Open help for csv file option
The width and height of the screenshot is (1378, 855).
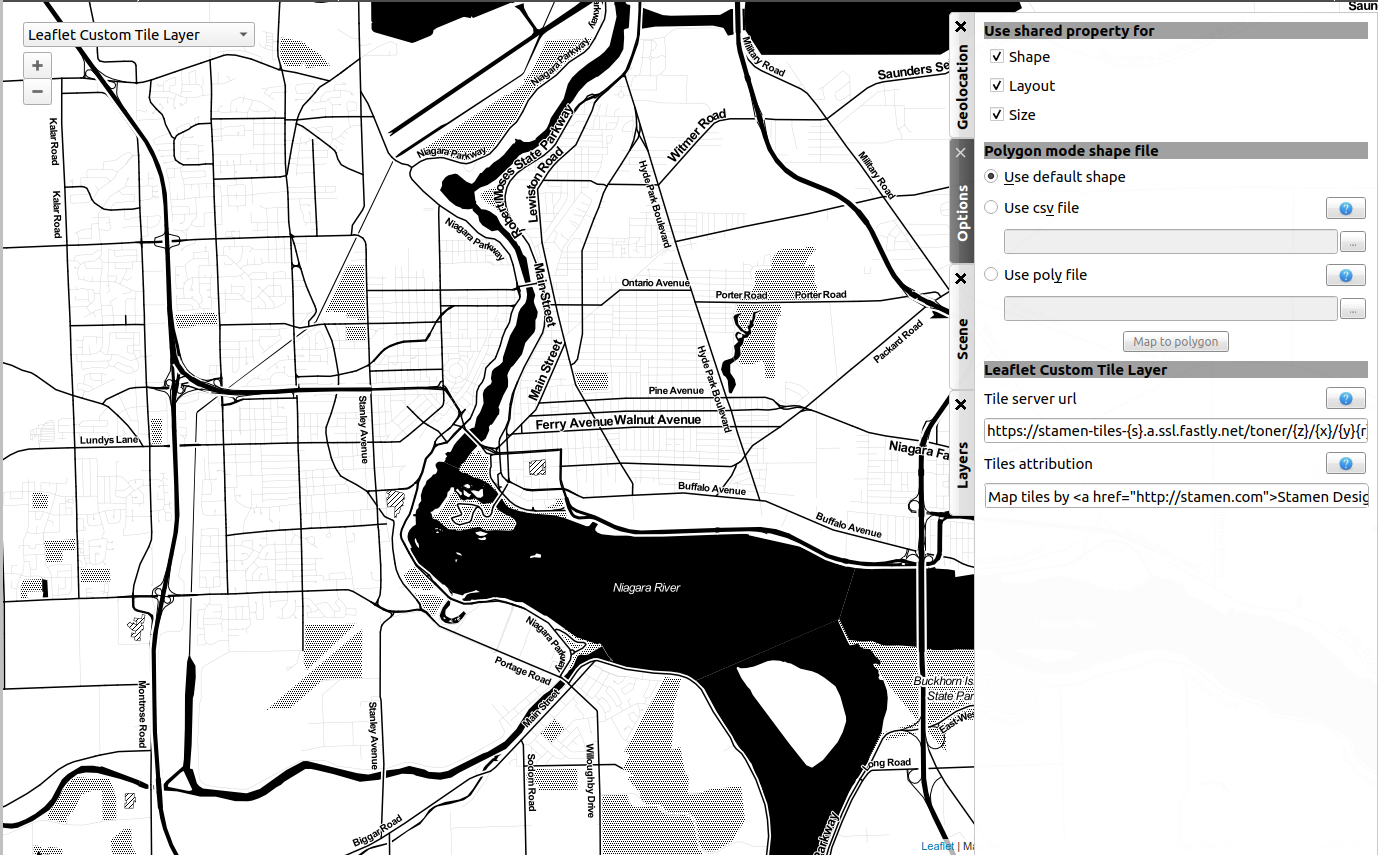click(x=1345, y=208)
